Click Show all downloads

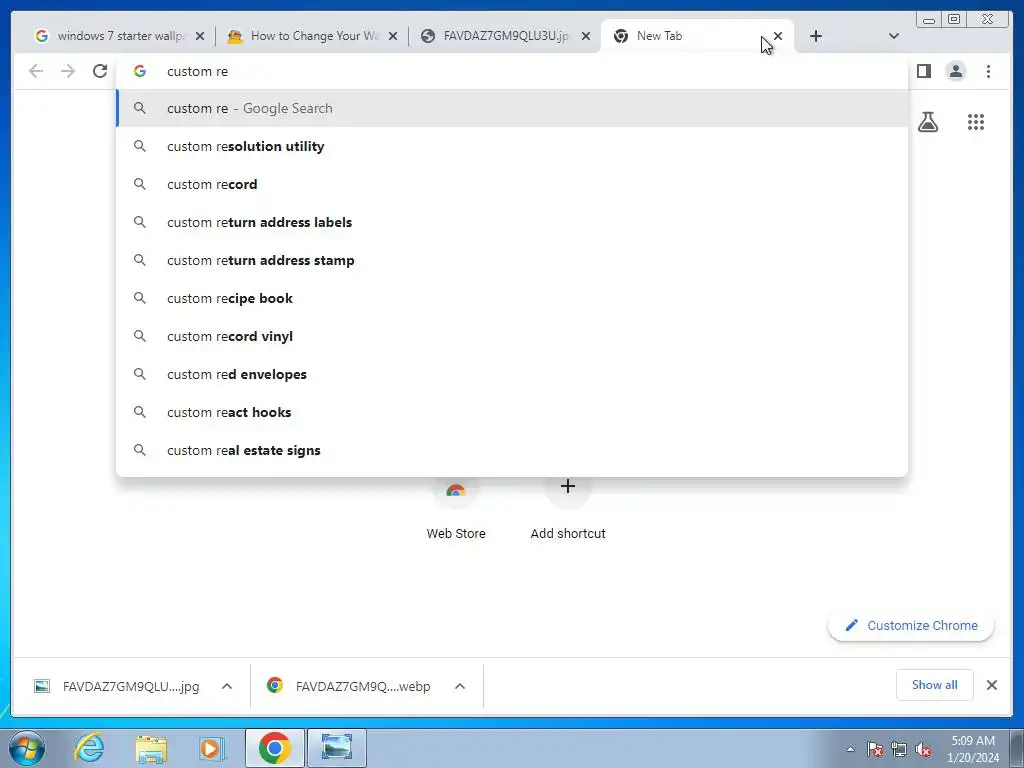pyautogui.click(x=935, y=685)
